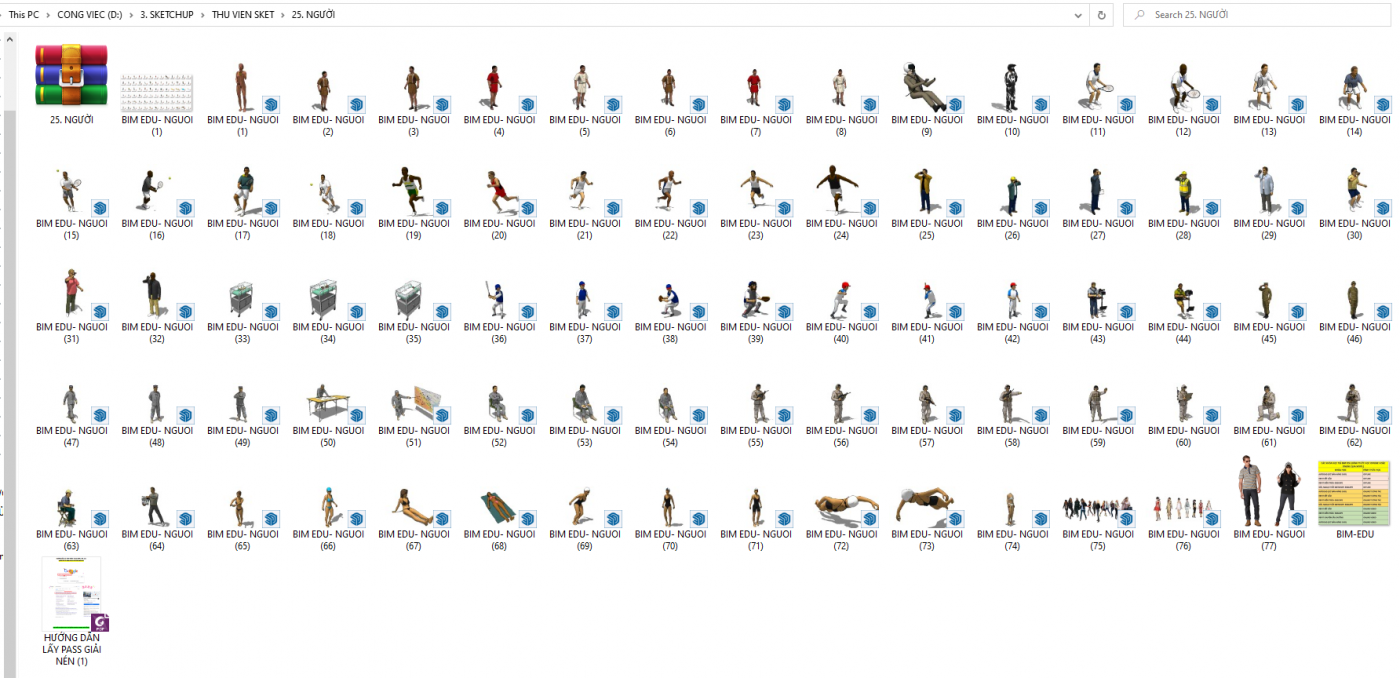Viewport: 1400px width, 678px height.
Task: Click the Refresh button beside address bar
Action: point(1102,15)
